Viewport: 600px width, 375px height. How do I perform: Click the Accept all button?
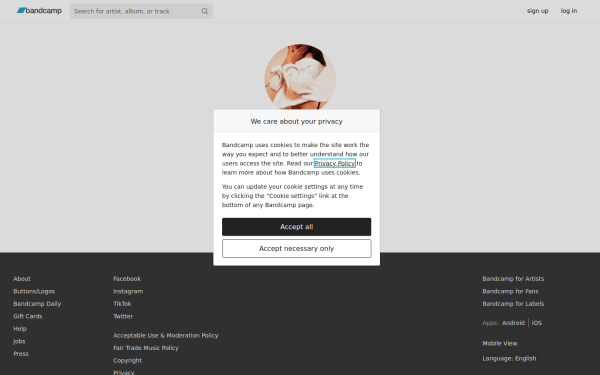click(297, 227)
